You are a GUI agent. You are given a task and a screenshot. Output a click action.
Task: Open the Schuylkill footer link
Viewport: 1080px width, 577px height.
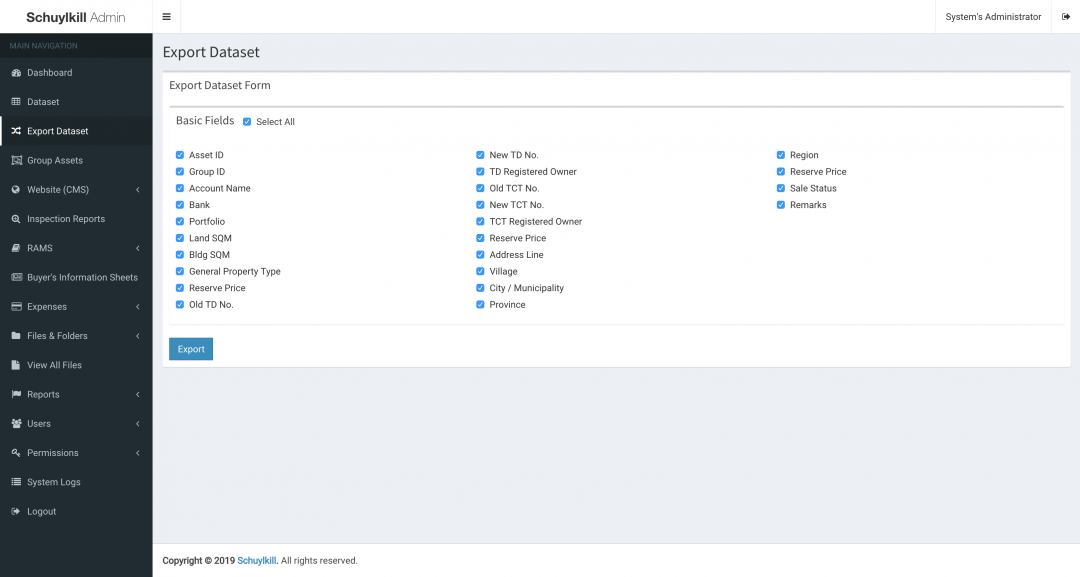tap(257, 560)
